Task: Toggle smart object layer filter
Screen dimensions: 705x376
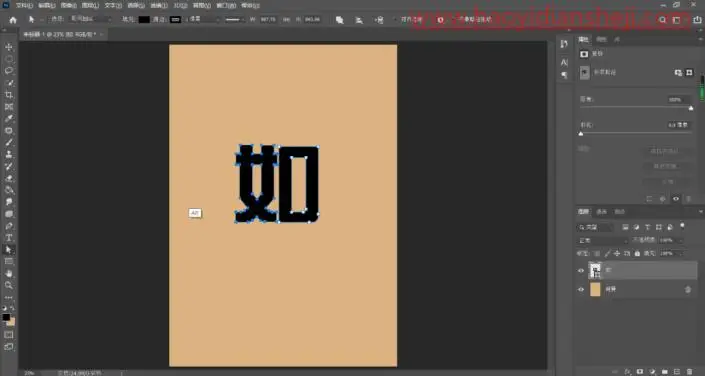Action: coord(670,227)
